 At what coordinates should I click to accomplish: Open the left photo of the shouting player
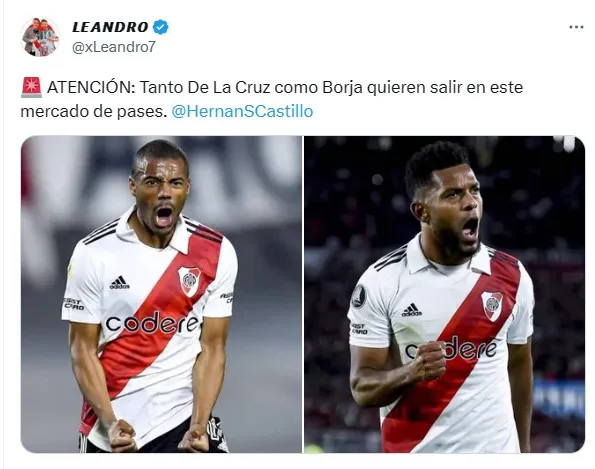pyautogui.click(x=161, y=294)
